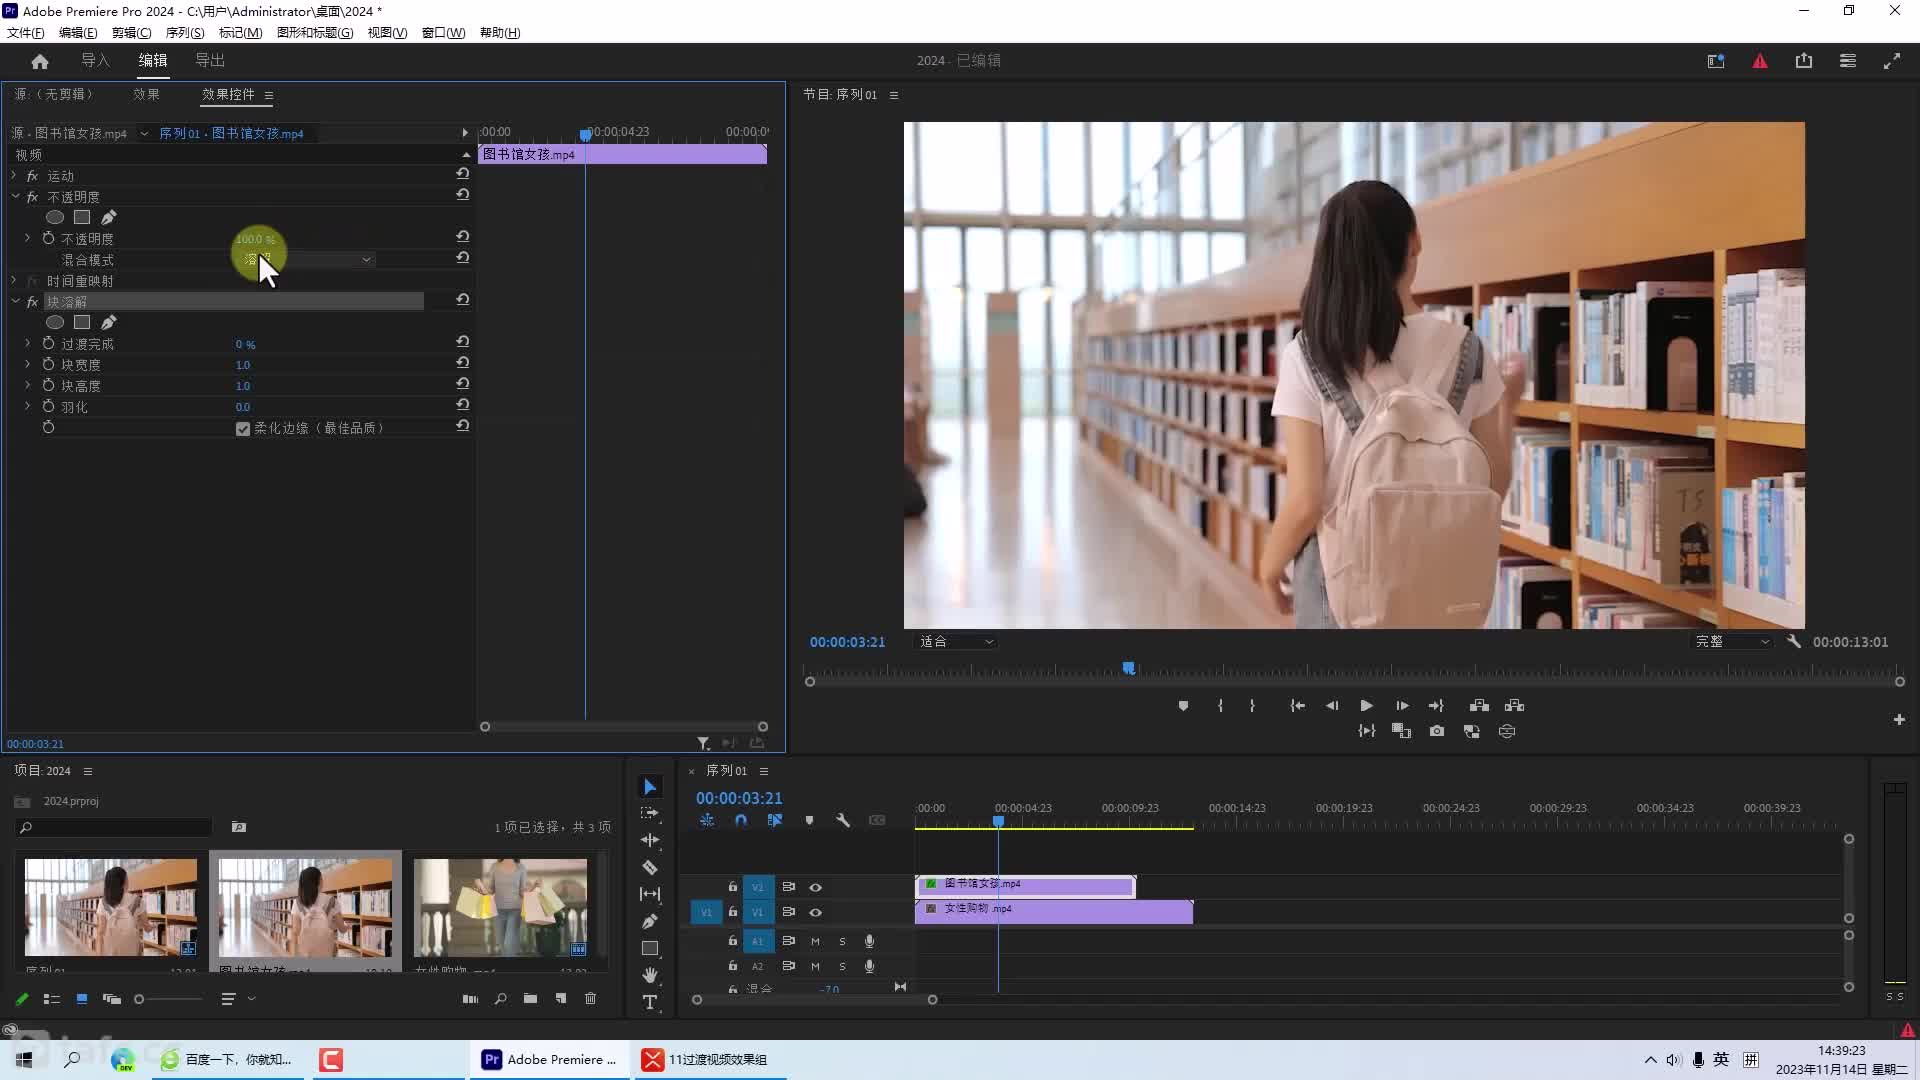
Task: Open program monitor settings wrench
Action: tap(1794, 642)
